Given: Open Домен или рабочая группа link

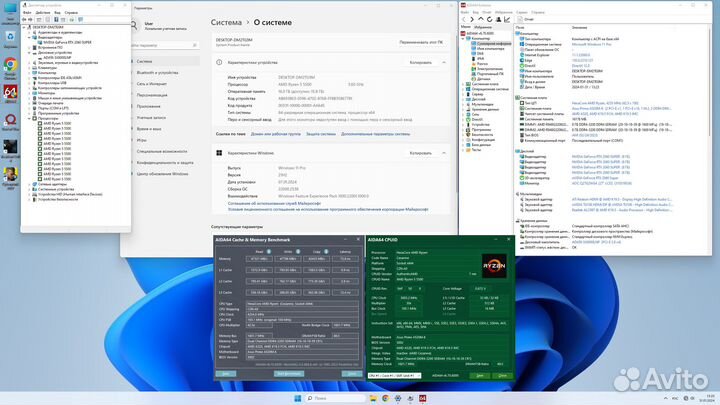Looking at the screenshot, I should coord(276,134).
